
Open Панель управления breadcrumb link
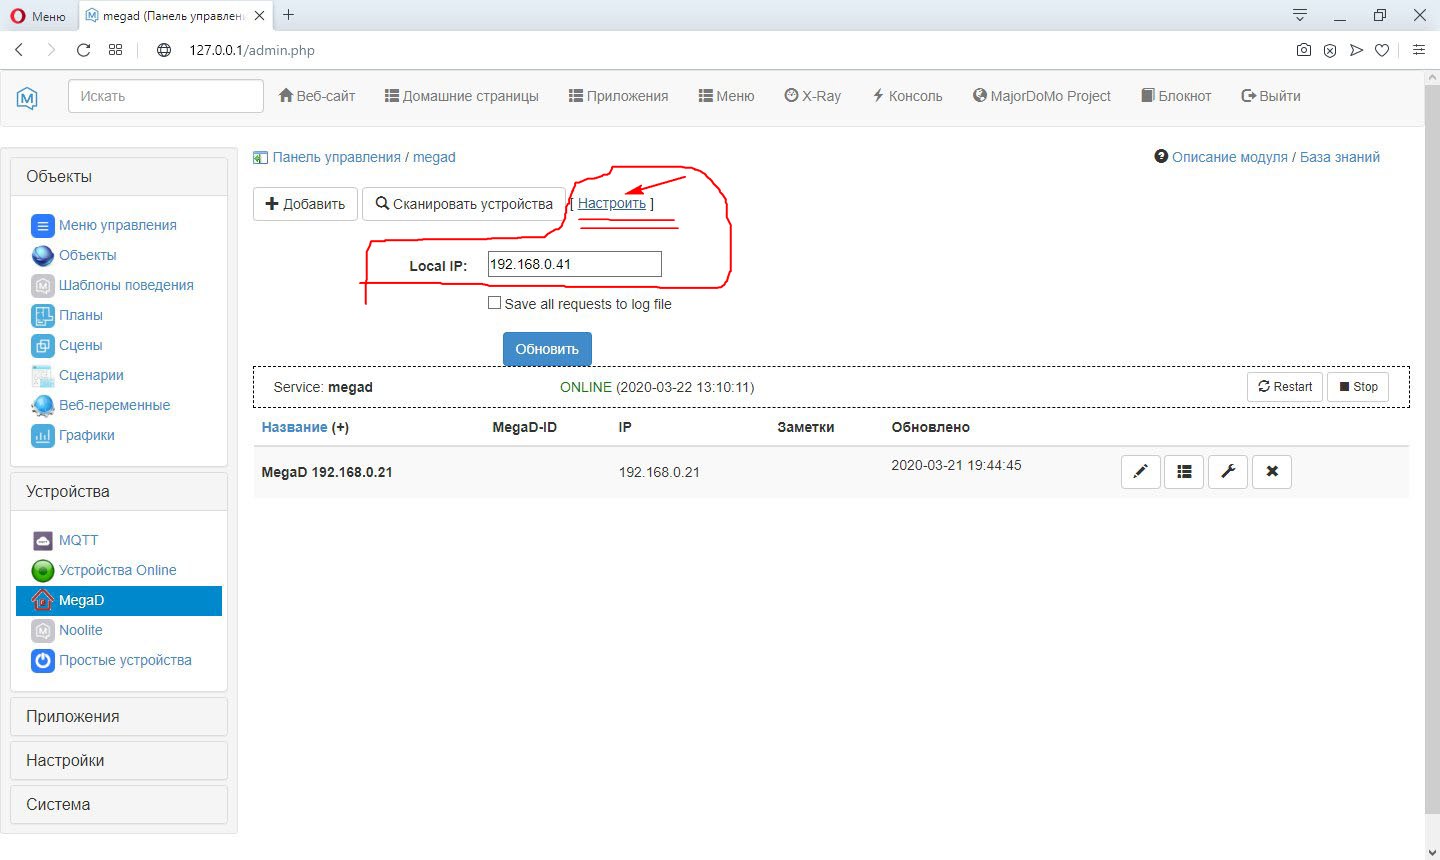tap(336, 157)
